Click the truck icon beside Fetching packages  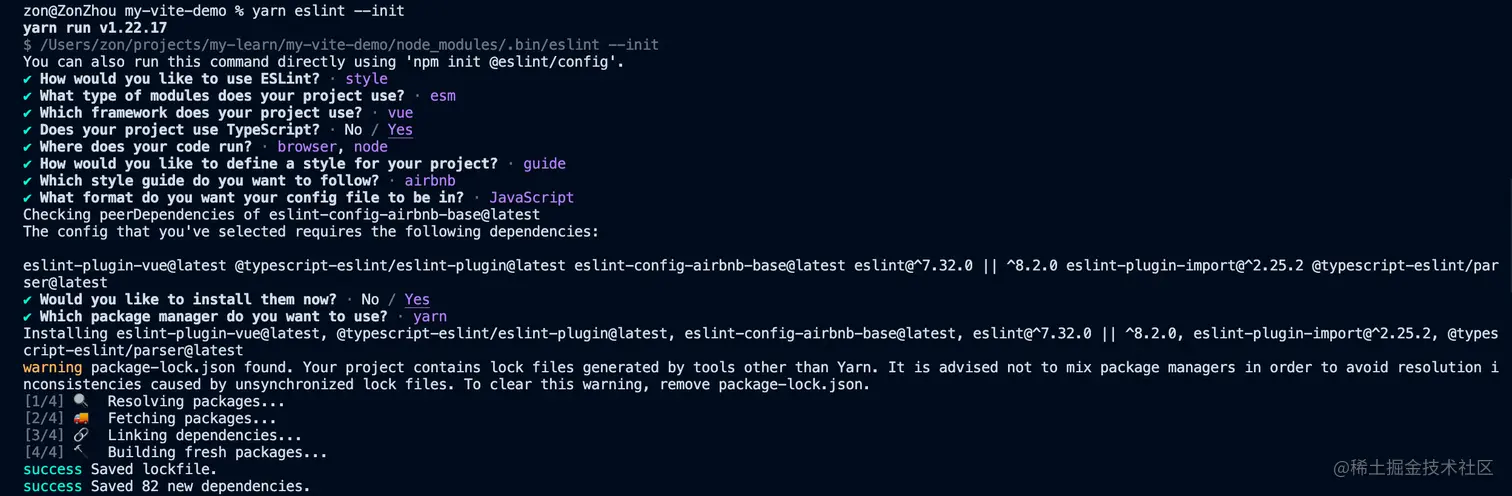81,419
